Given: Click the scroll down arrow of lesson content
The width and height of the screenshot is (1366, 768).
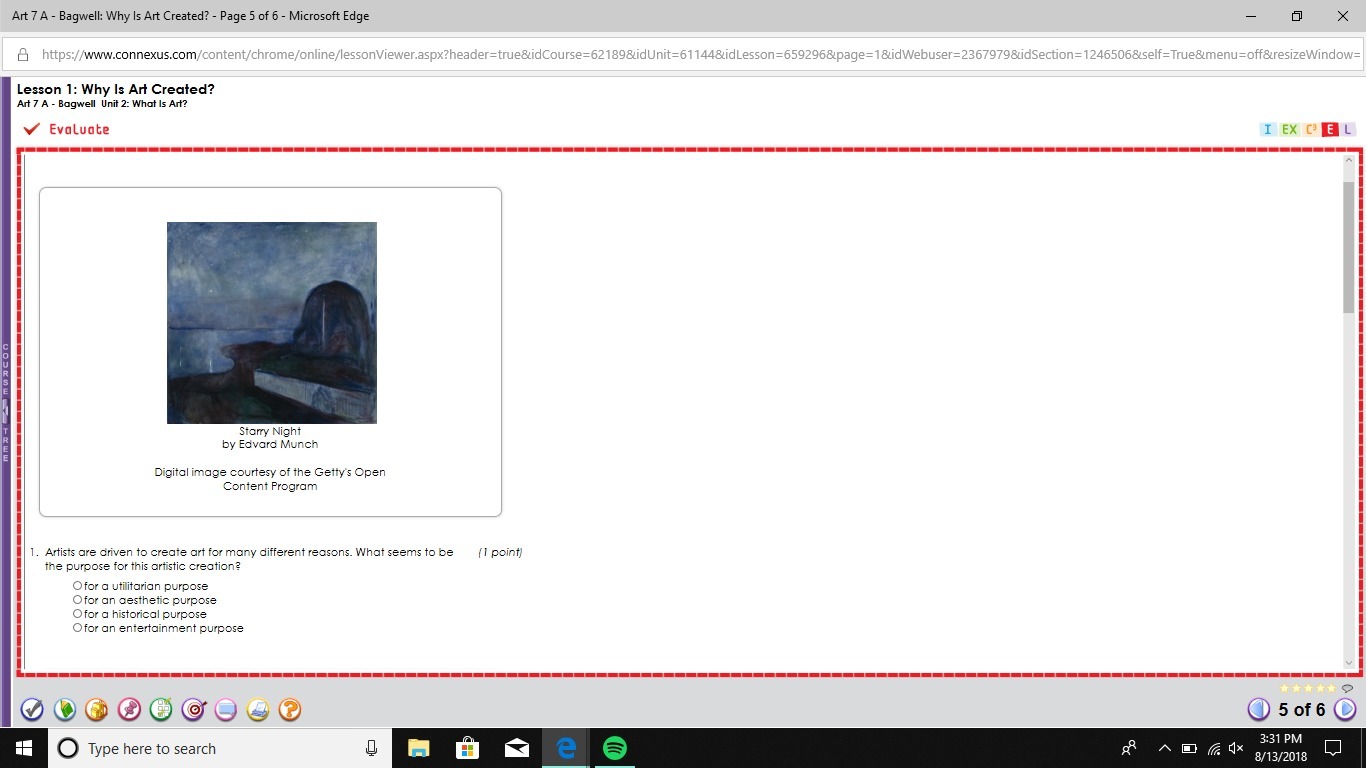Looking at the screenshot, I should pos(1348,661).
